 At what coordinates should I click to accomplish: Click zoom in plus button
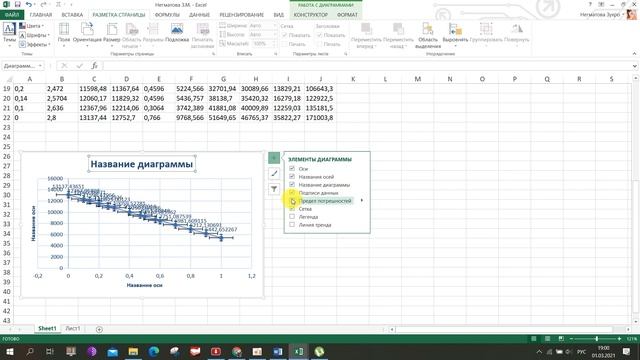tap(619, 339)
